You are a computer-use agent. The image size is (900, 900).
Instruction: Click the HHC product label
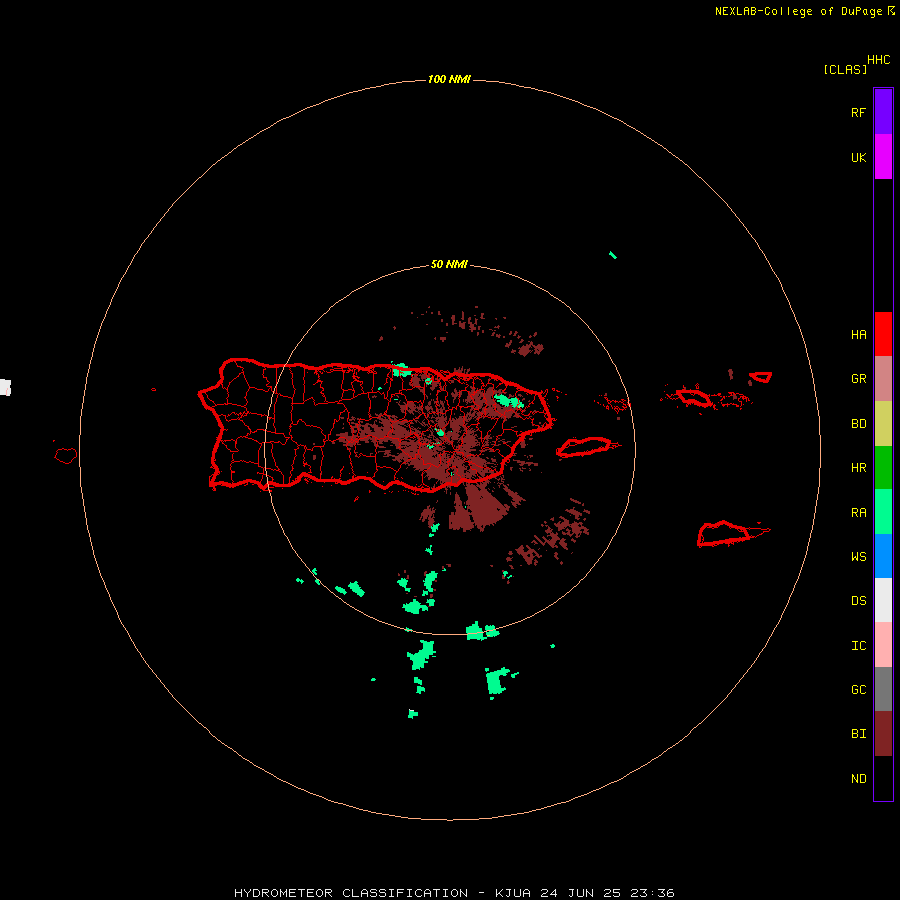(x=878, y=60)
